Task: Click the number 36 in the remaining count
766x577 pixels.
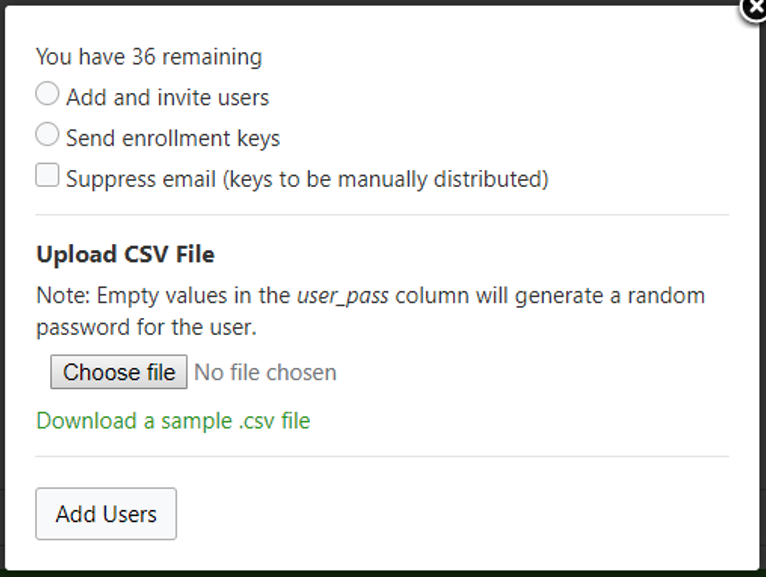Action: 144,57
